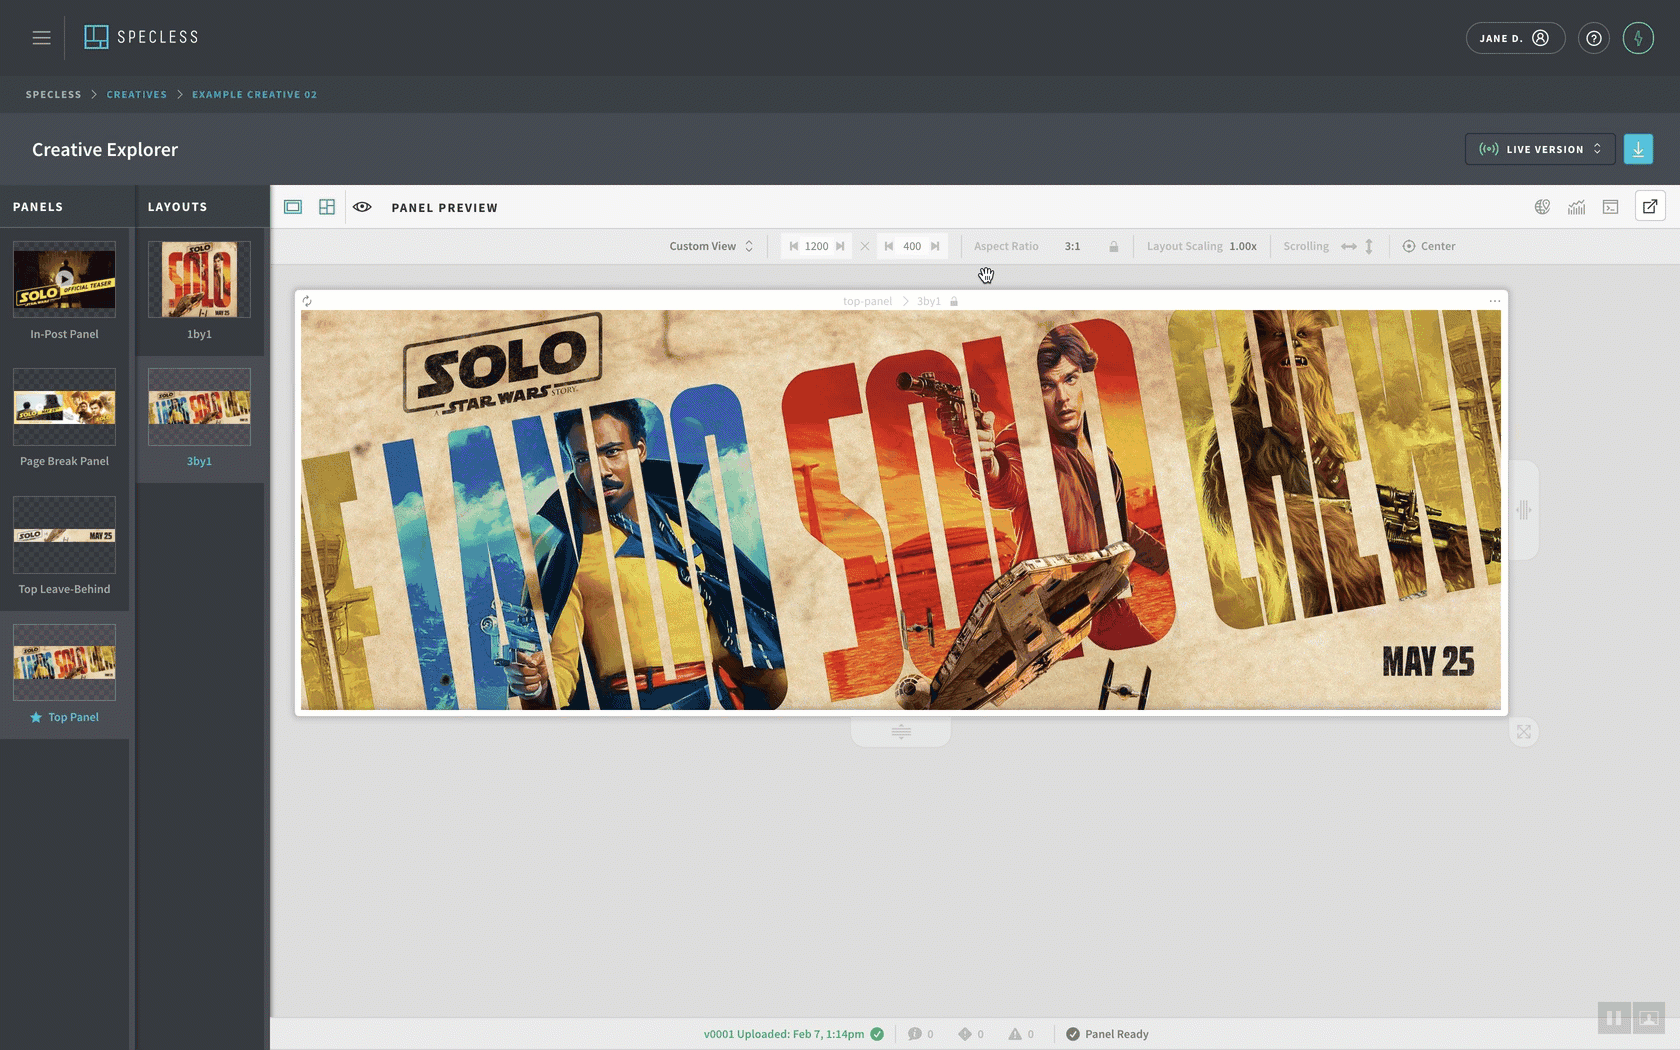Open the hamburger navigation menu

point(41,37)
